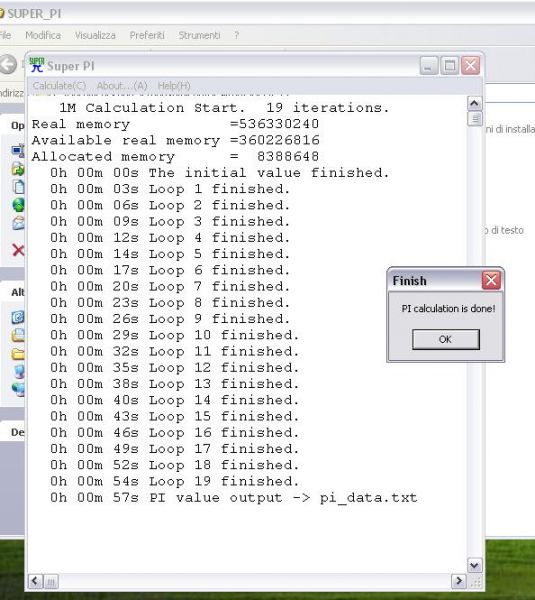Open the Preferiti menu

147,35
